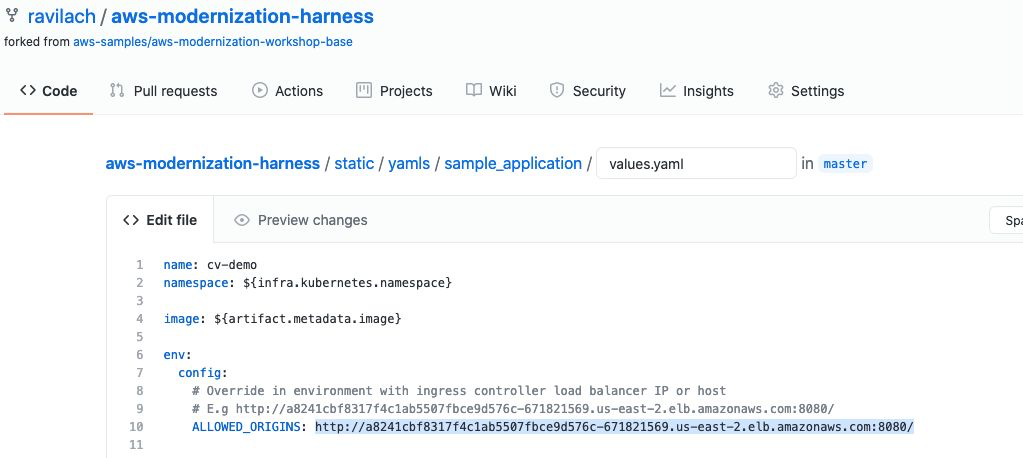The height and width of the screenshot is (458, 1023).
Task: Switch to the Pull requests tab
Action: tap(163, 91)
